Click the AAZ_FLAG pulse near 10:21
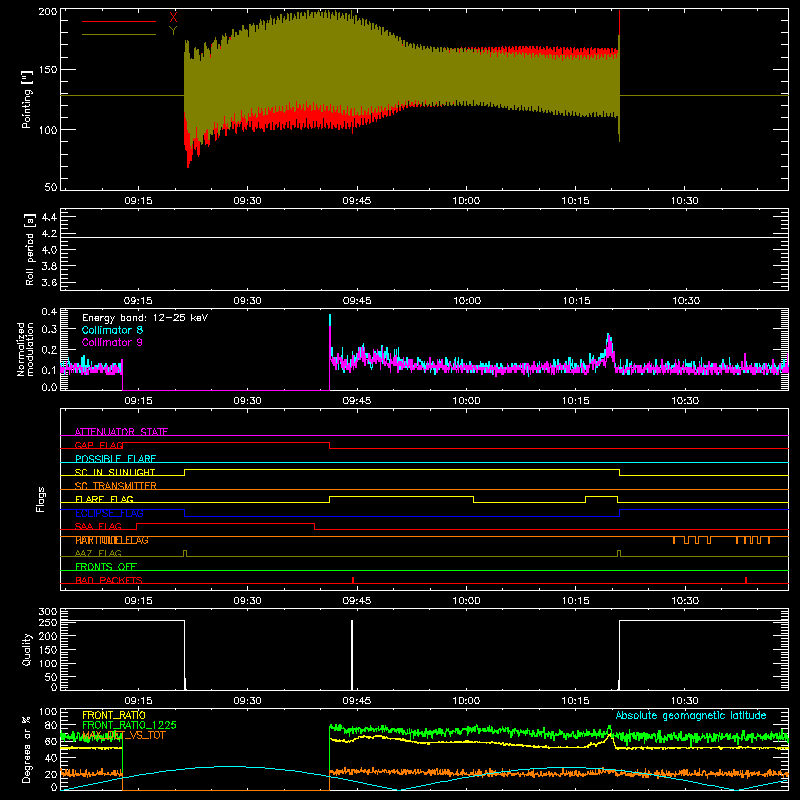This screenshot has height=800, width=800. [619, 553]
